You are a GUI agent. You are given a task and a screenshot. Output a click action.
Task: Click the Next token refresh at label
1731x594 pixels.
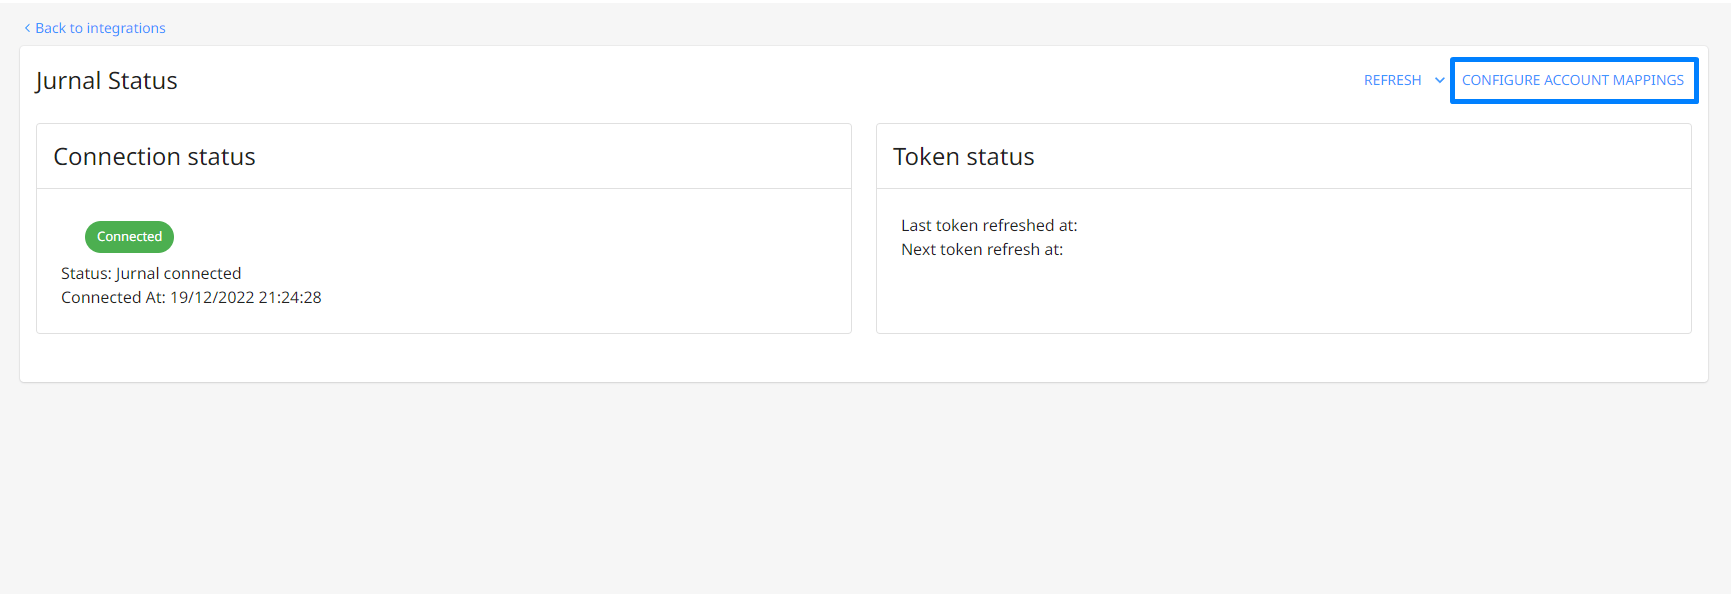[x=982, y=249]
